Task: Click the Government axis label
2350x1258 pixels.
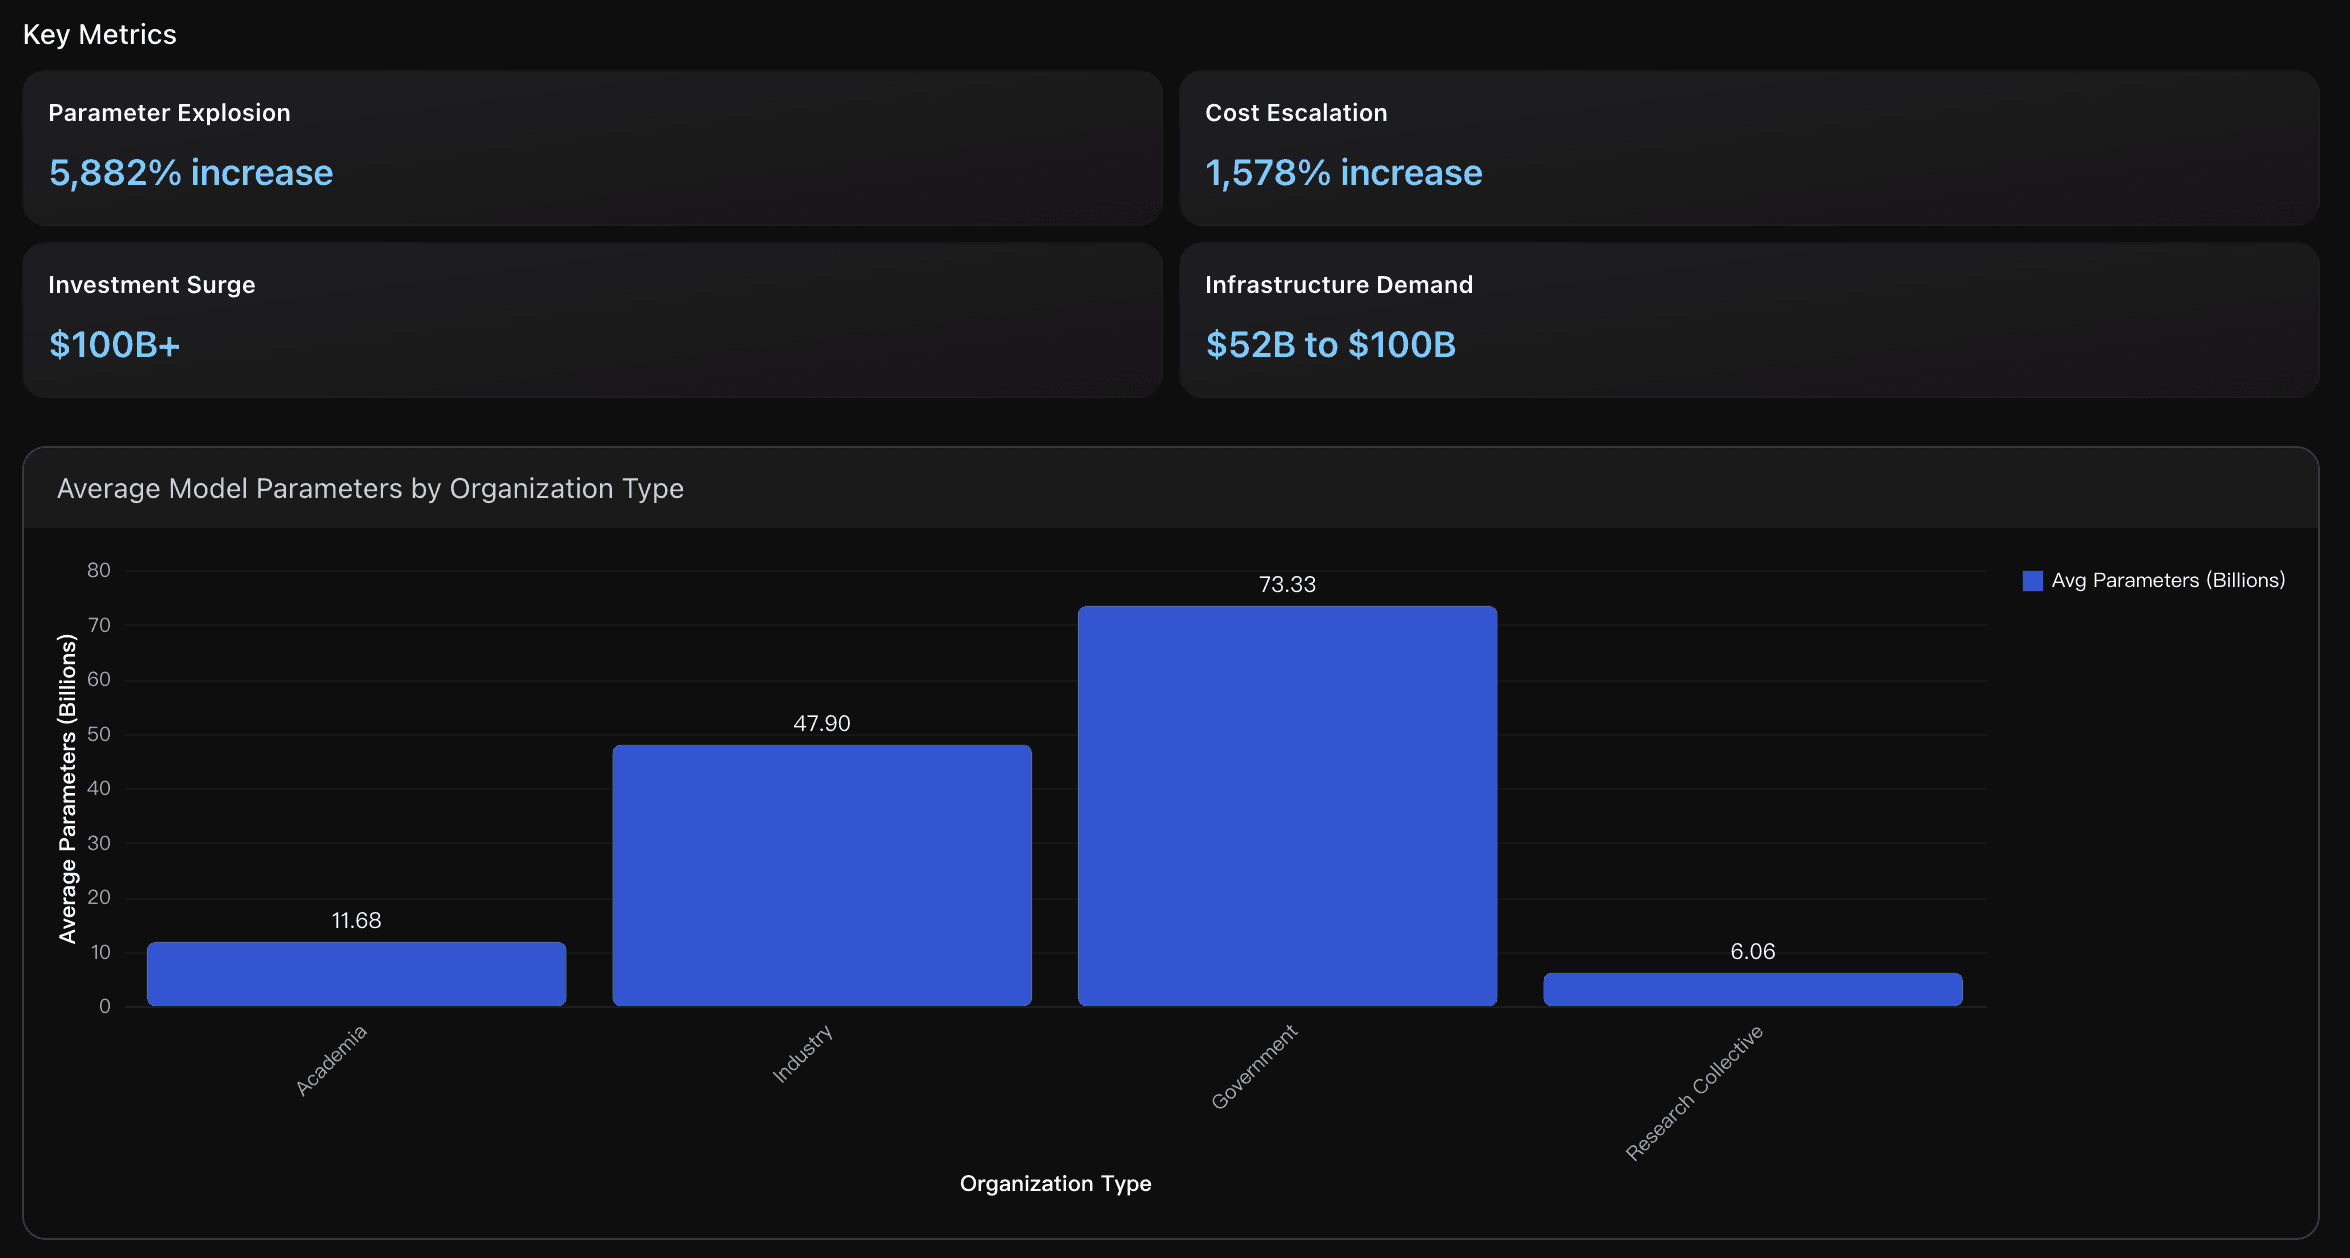Action: click(x=1254, y=1066)
